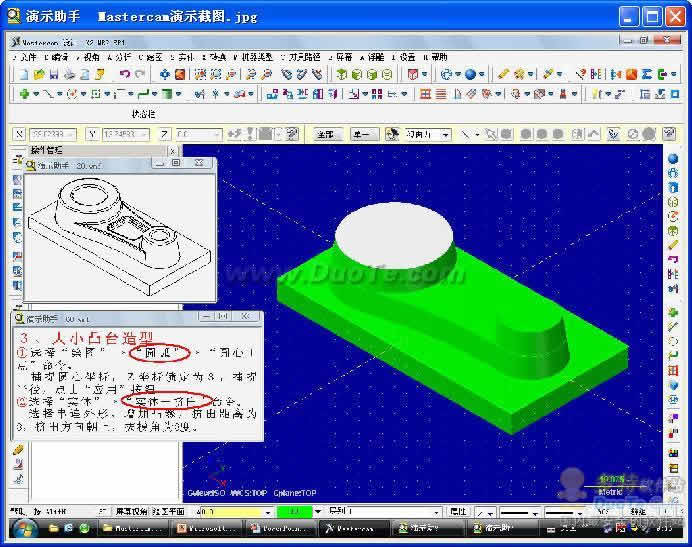Click the grey Redo arrow icon
This screenshot has width=692, height=547.
(x=140, y=74)
